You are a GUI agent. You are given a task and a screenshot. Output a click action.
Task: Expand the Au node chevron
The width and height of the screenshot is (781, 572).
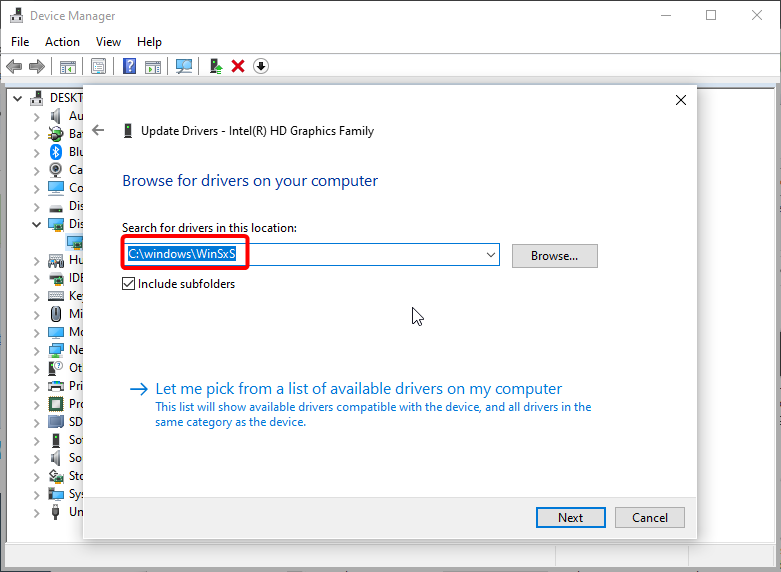tap(36, 117)
